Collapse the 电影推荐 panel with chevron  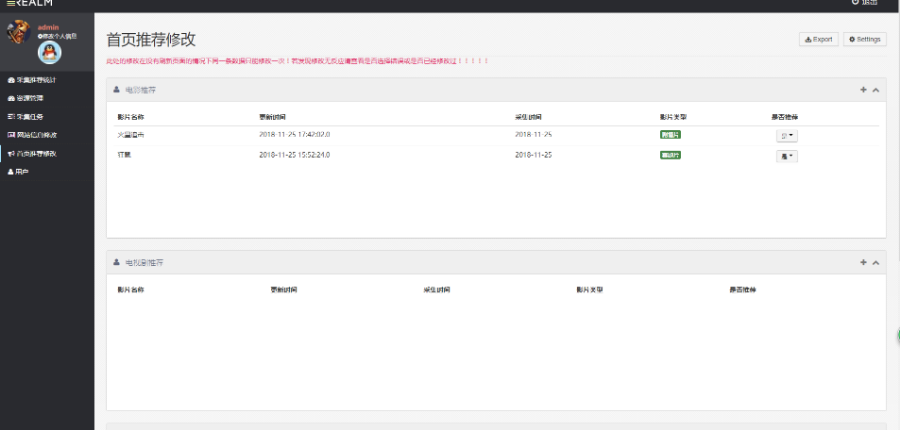pyautogui.click(x=876, y=90)
